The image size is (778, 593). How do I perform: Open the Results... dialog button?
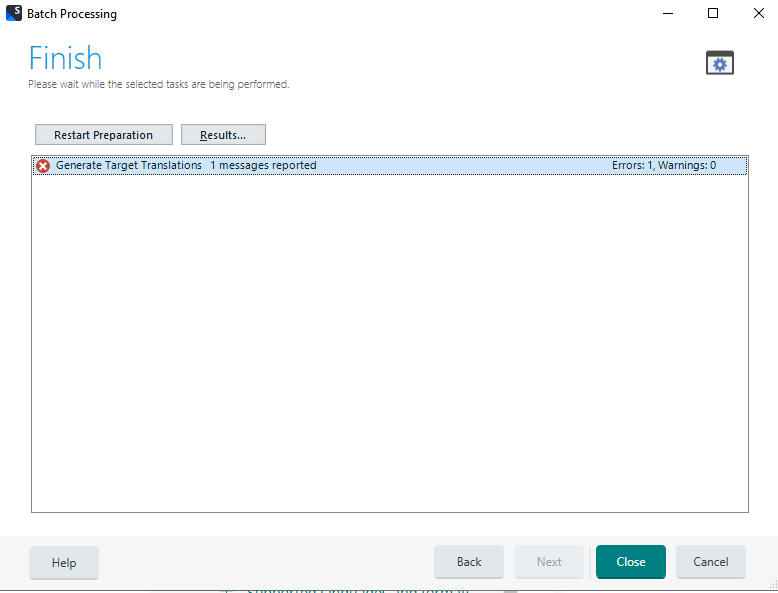[223, 134]
